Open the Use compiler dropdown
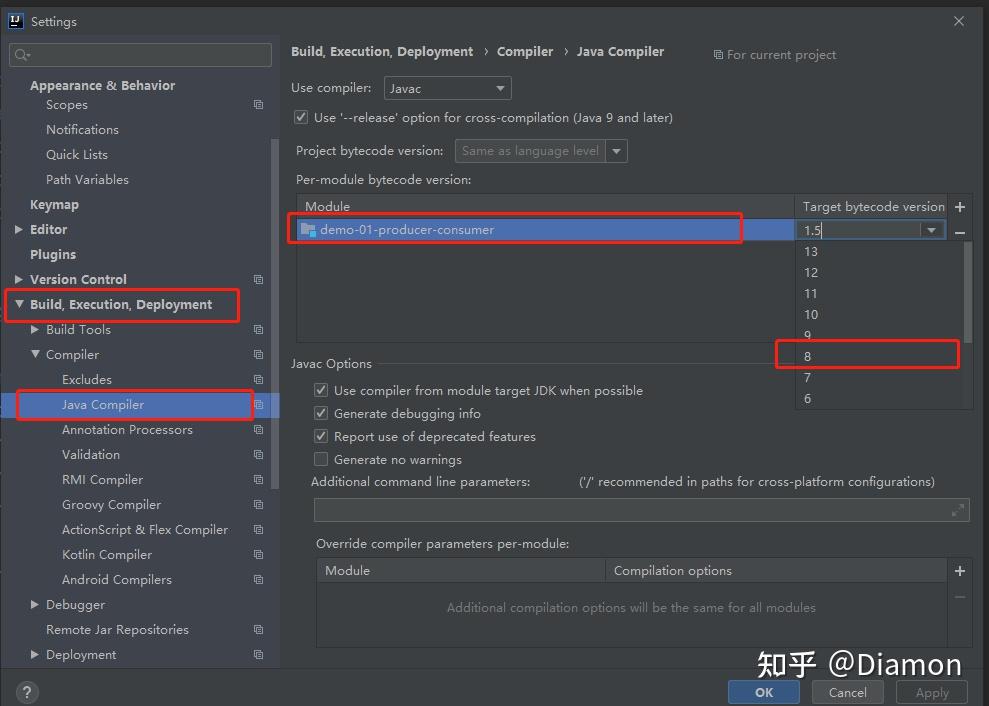Screen dimensions: 989x706 446,87
